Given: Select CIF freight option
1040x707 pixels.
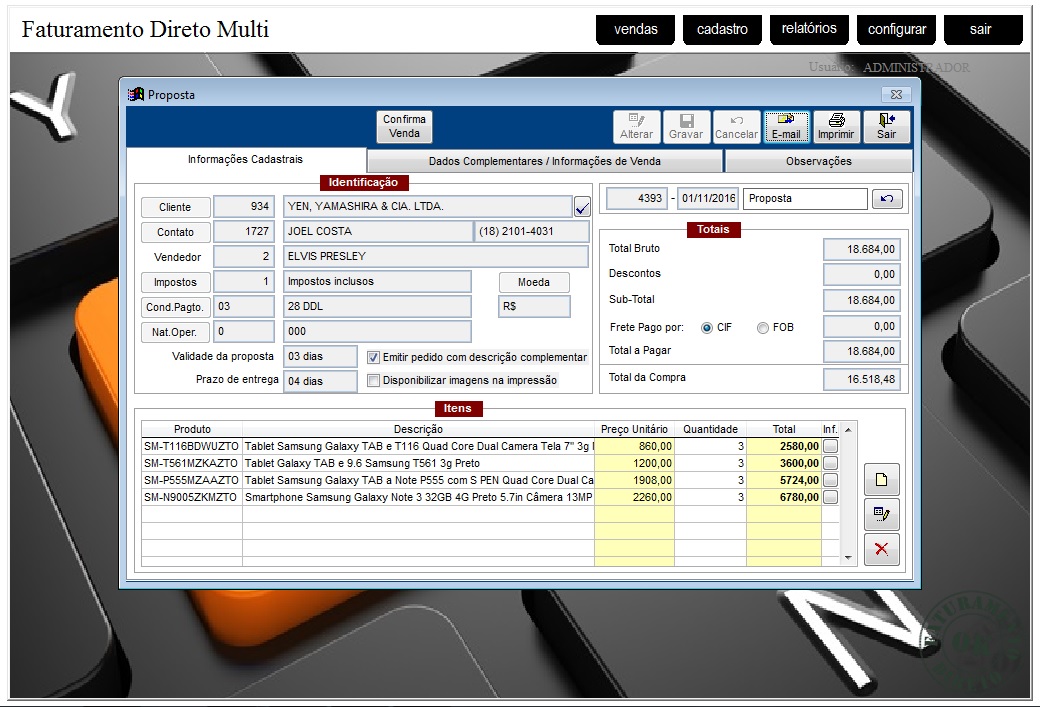Looking at the screenshot, I should click(x=707, y=327).
